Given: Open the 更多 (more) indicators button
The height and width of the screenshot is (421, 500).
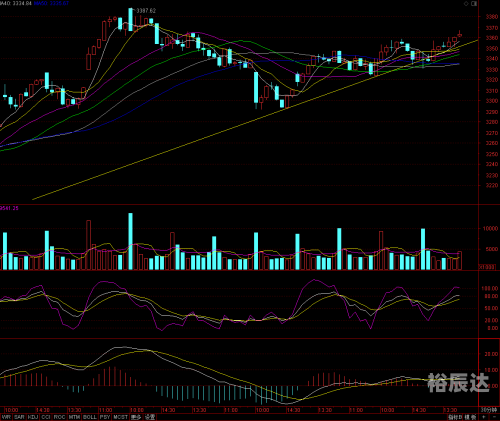Looking at the screenshot, I should pyautogui.click(x=136, y=417).
